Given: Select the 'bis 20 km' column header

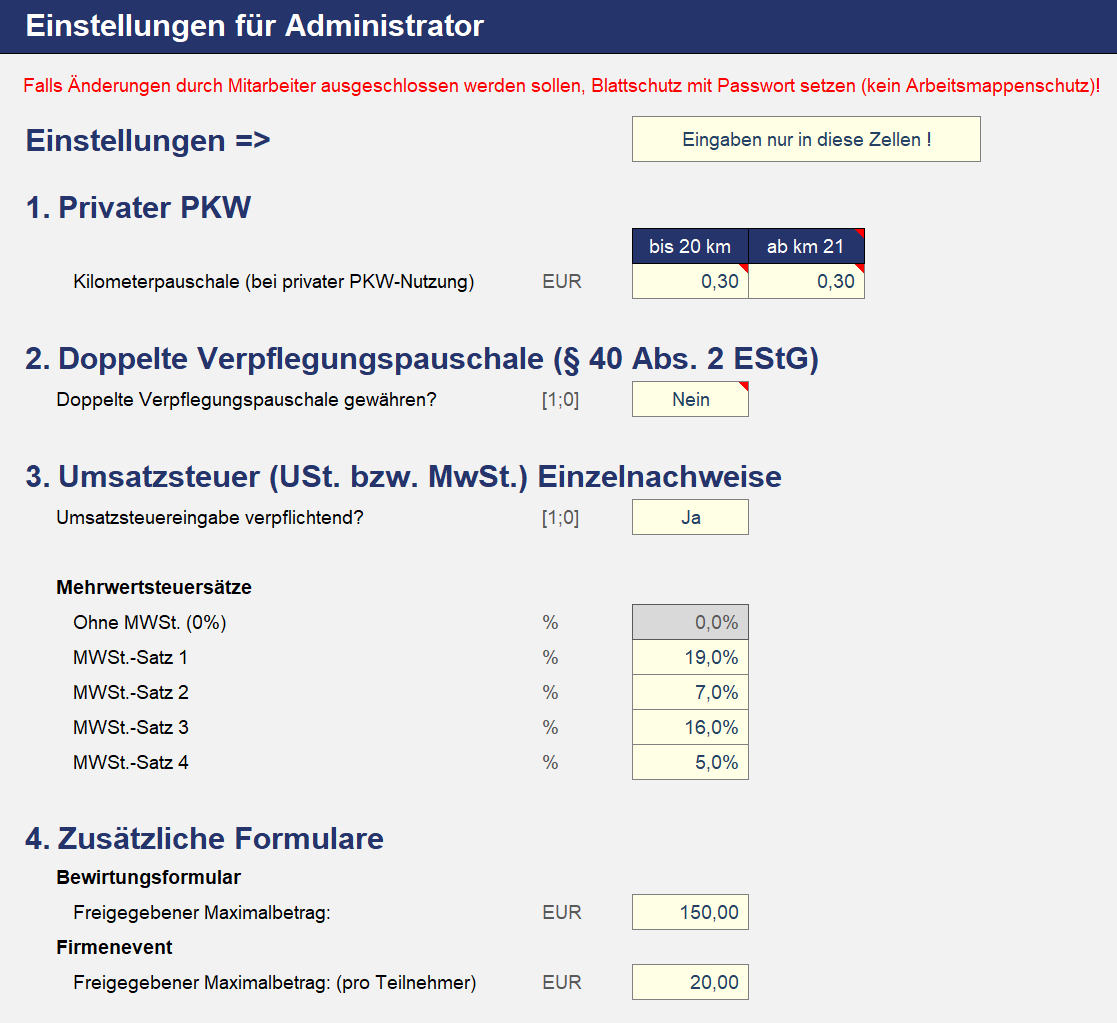Looking at the screenshot, I should (x=690, y=245).
